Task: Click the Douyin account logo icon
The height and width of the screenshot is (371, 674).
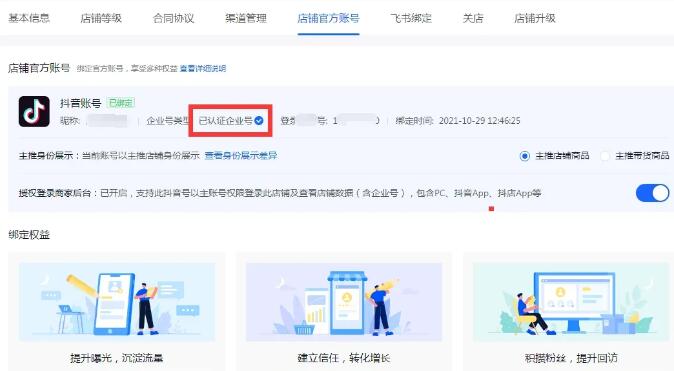Action: click(x=34, y=112)
